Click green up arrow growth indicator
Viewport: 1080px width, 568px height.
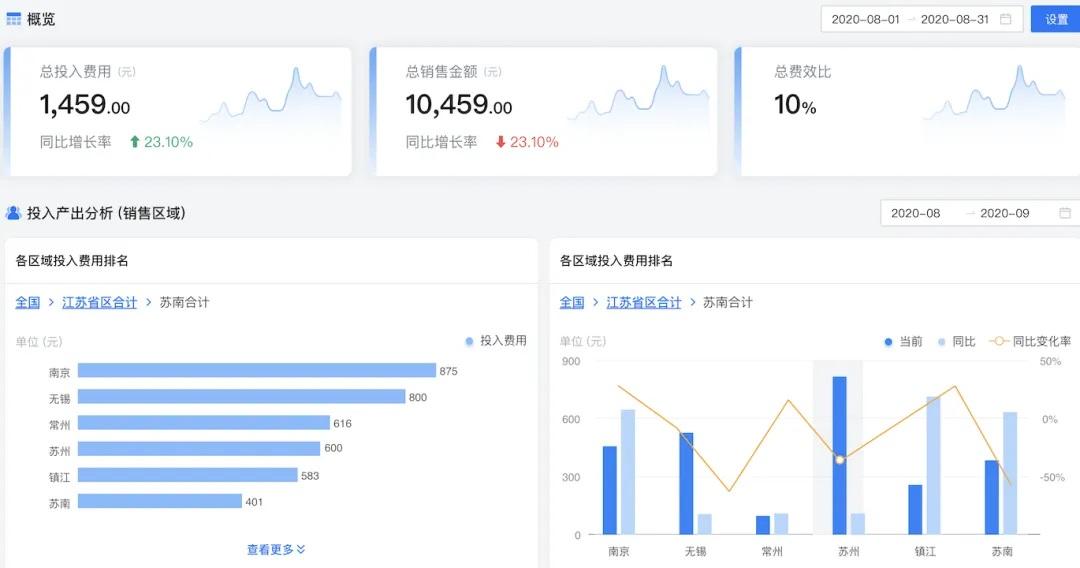pos(135,142)
